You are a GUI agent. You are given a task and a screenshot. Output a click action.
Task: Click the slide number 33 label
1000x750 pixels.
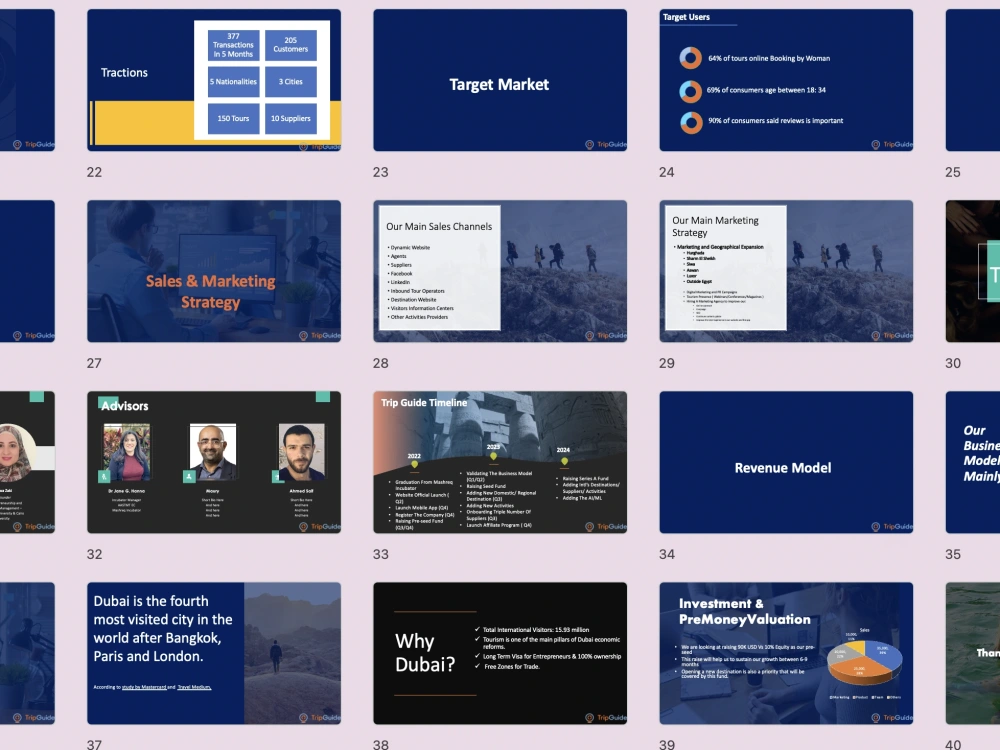coord(381,554)
